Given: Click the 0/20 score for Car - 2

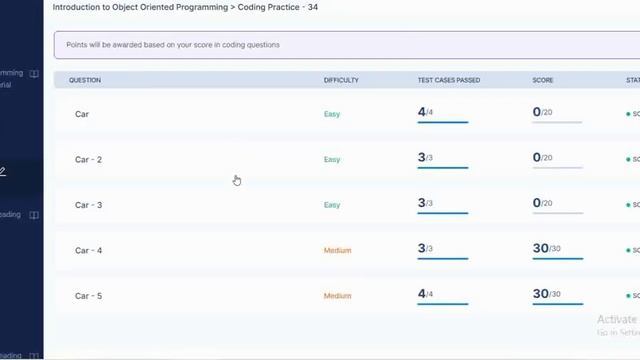Looking at the screenshot, I should click(x=542, y=157).
